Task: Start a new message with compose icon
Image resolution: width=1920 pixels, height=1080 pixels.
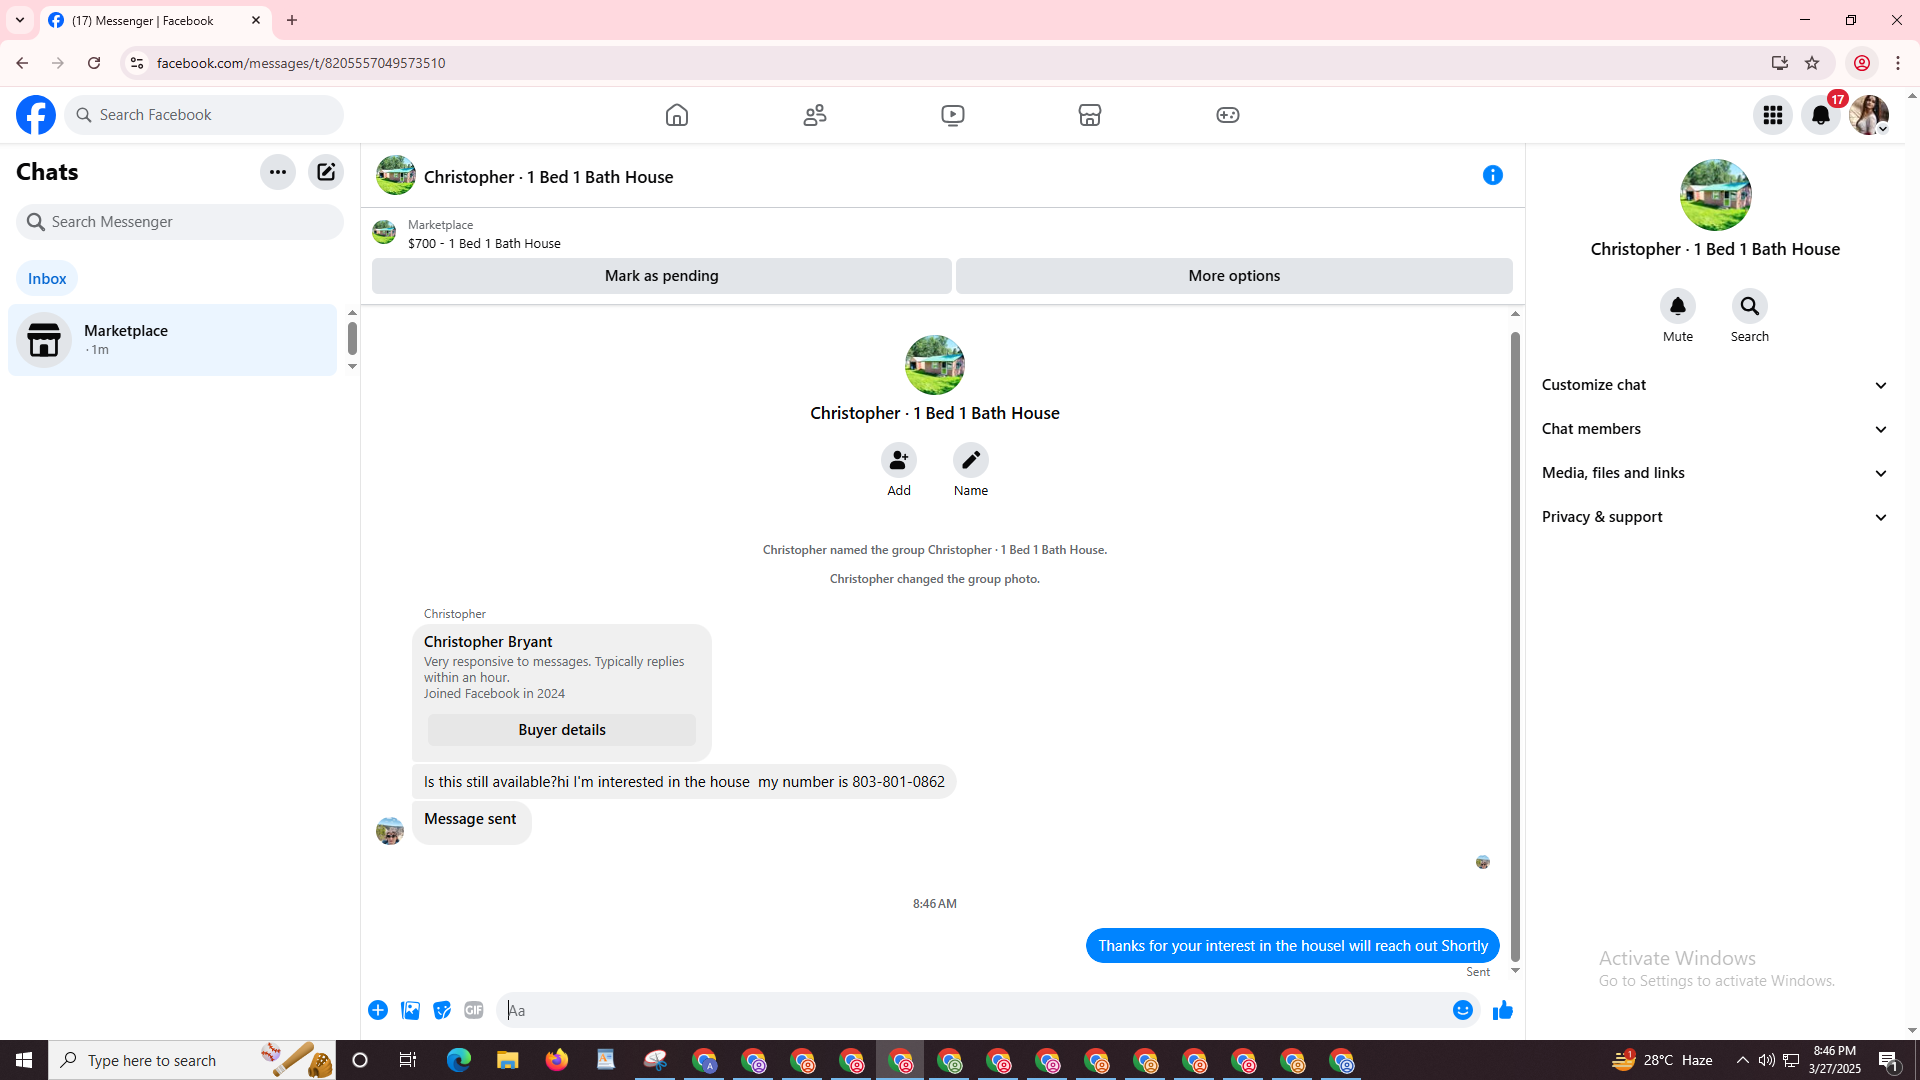Action: click(326, 172)
